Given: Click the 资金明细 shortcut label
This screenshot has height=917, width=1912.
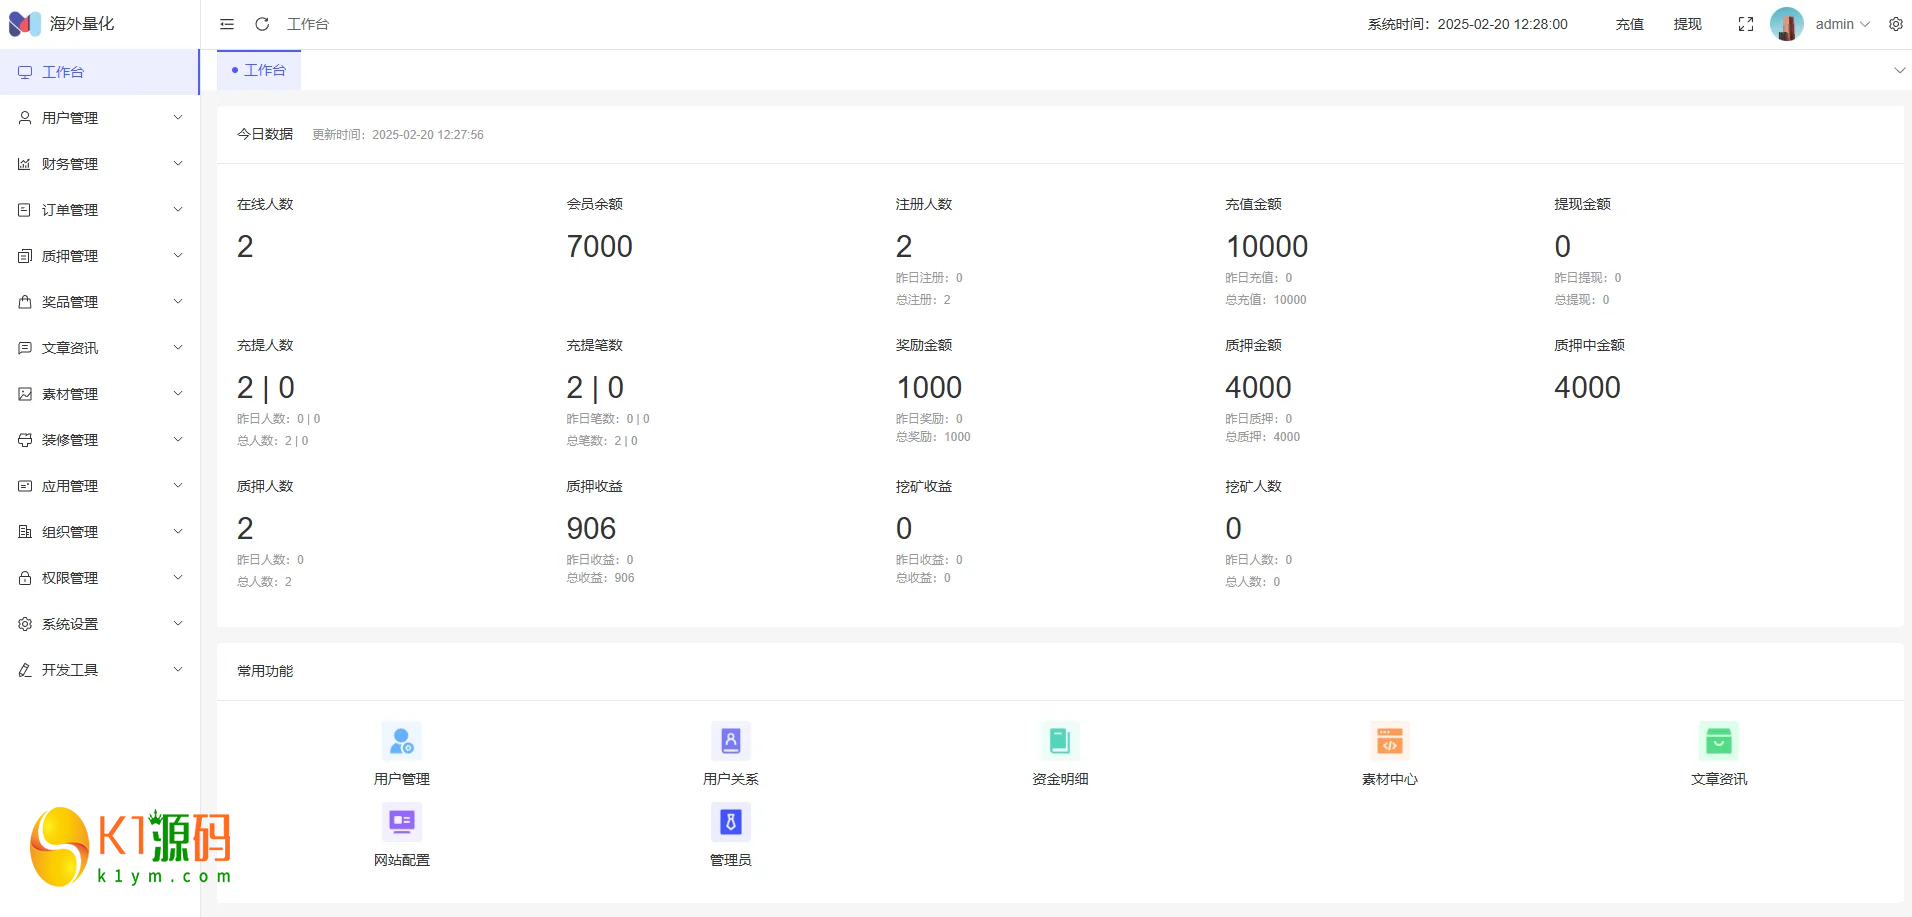Looking at the screenshot, I should click(x=1060, y=779).
